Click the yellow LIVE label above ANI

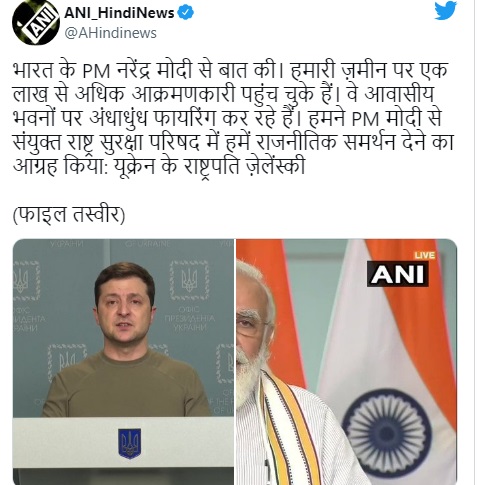424,255
